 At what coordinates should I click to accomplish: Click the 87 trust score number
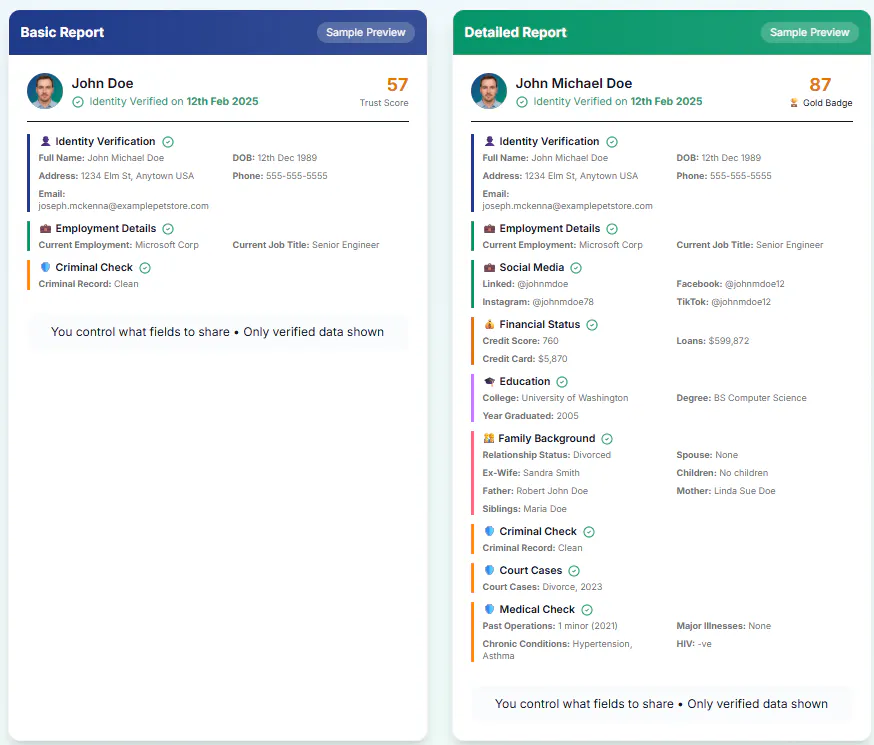(x=820, y=84)
